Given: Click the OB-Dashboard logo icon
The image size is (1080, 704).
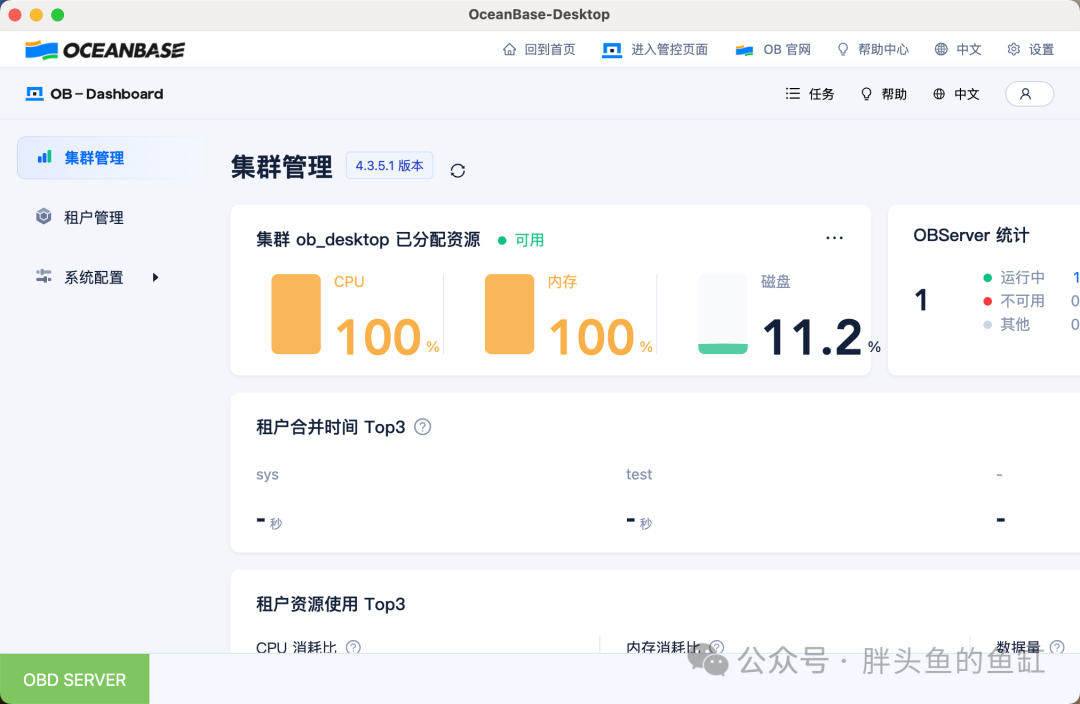Looking at the screenshot, I should 34,94.
